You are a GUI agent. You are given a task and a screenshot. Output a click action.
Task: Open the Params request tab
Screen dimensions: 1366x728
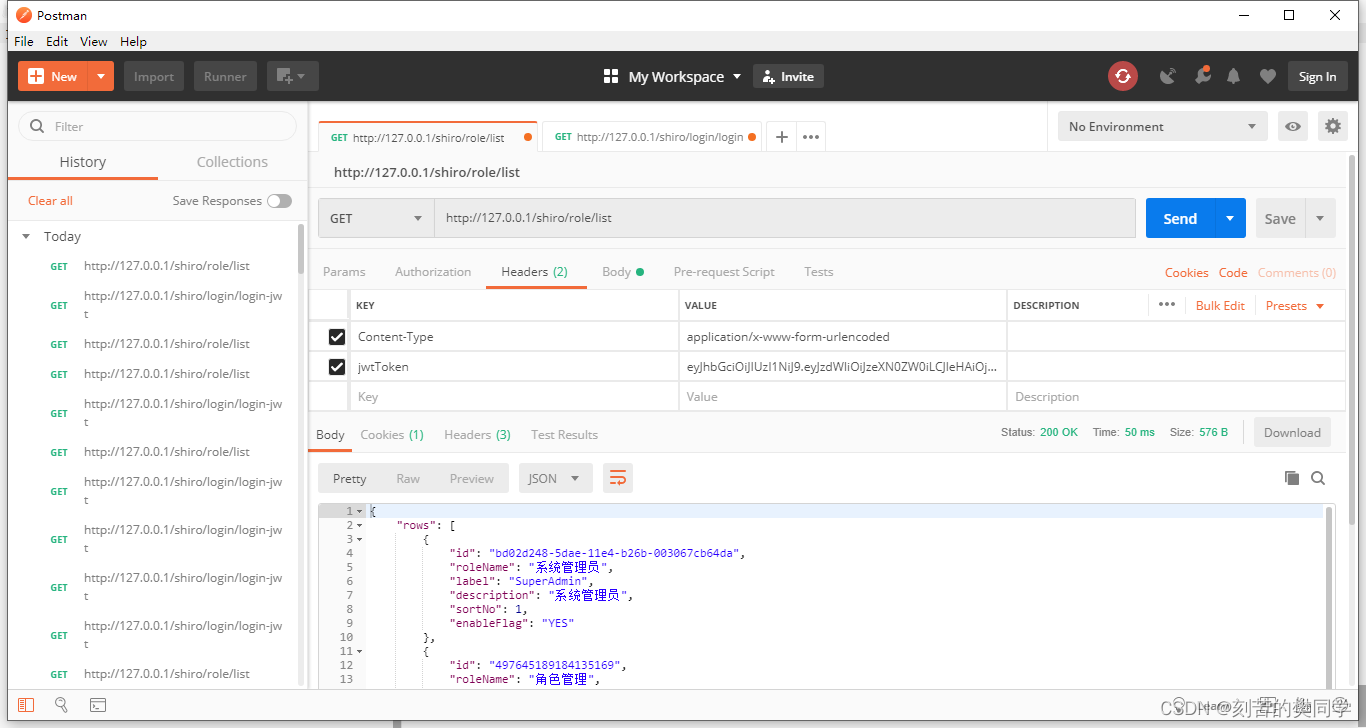(344, 272)
